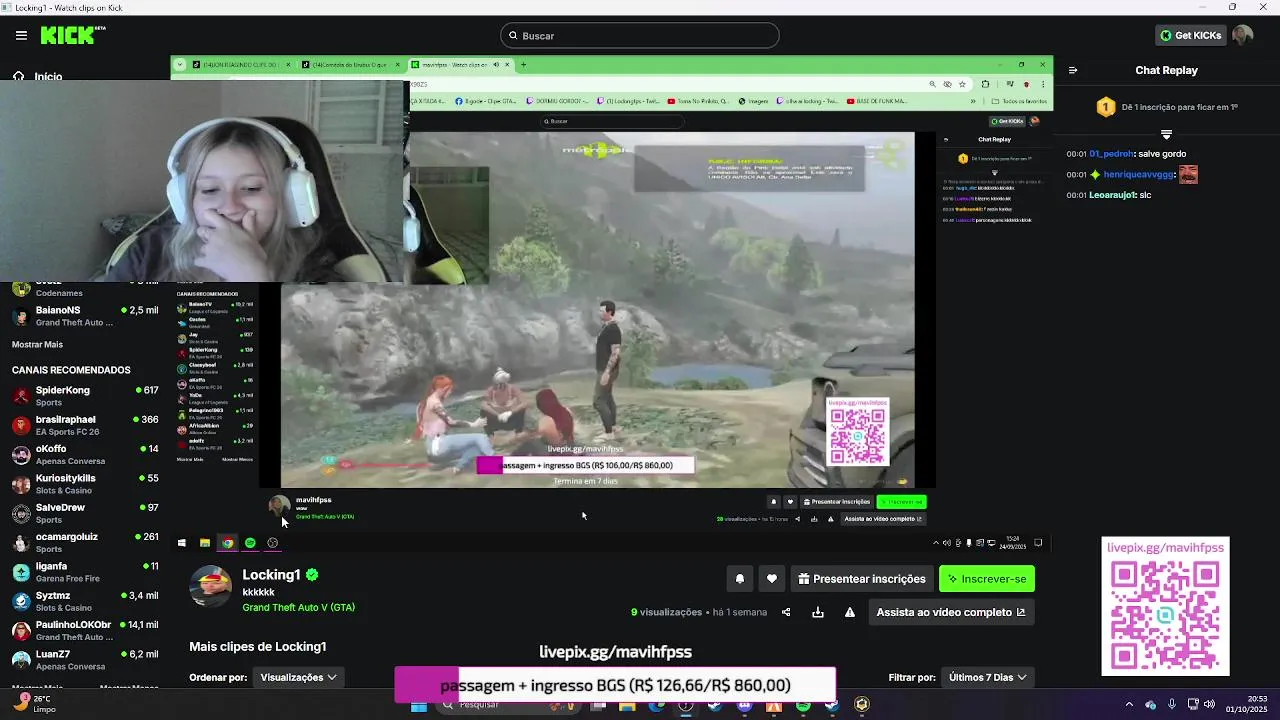Open Locking1 channel avatar
Image resolution: width=1280 pixels, height=720 pixels.
tap(211, 586)
